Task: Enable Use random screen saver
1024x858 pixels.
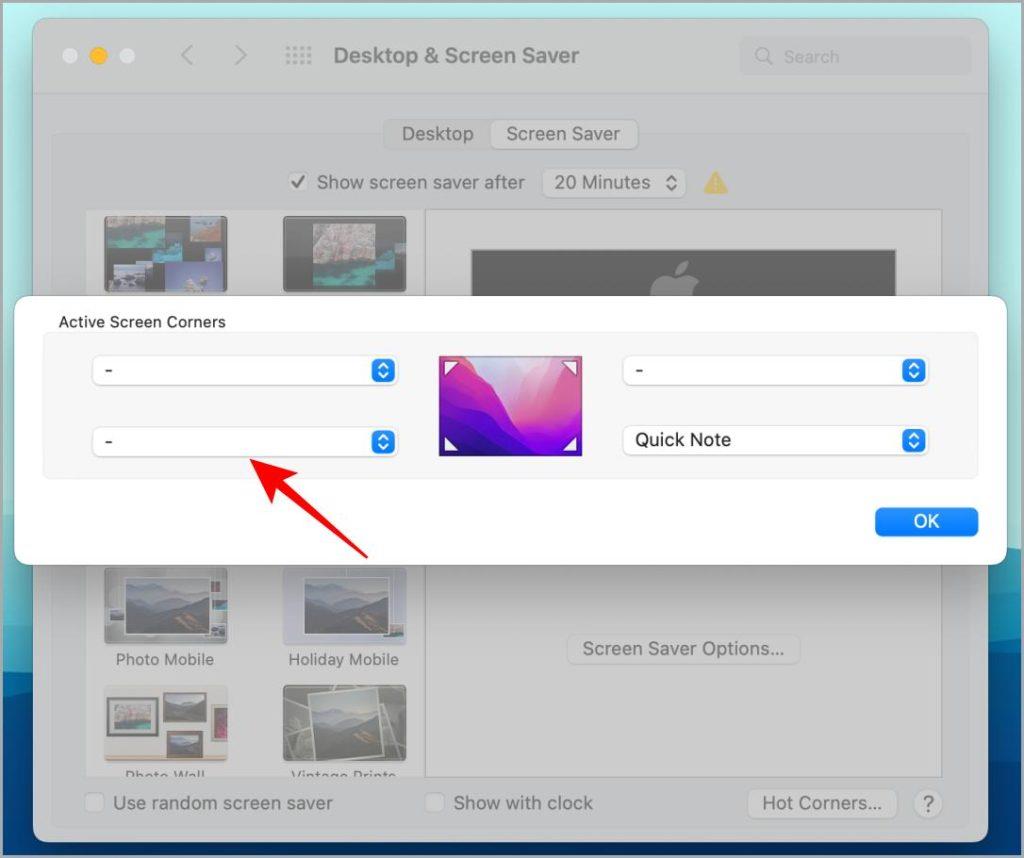Action: (94, 803)
